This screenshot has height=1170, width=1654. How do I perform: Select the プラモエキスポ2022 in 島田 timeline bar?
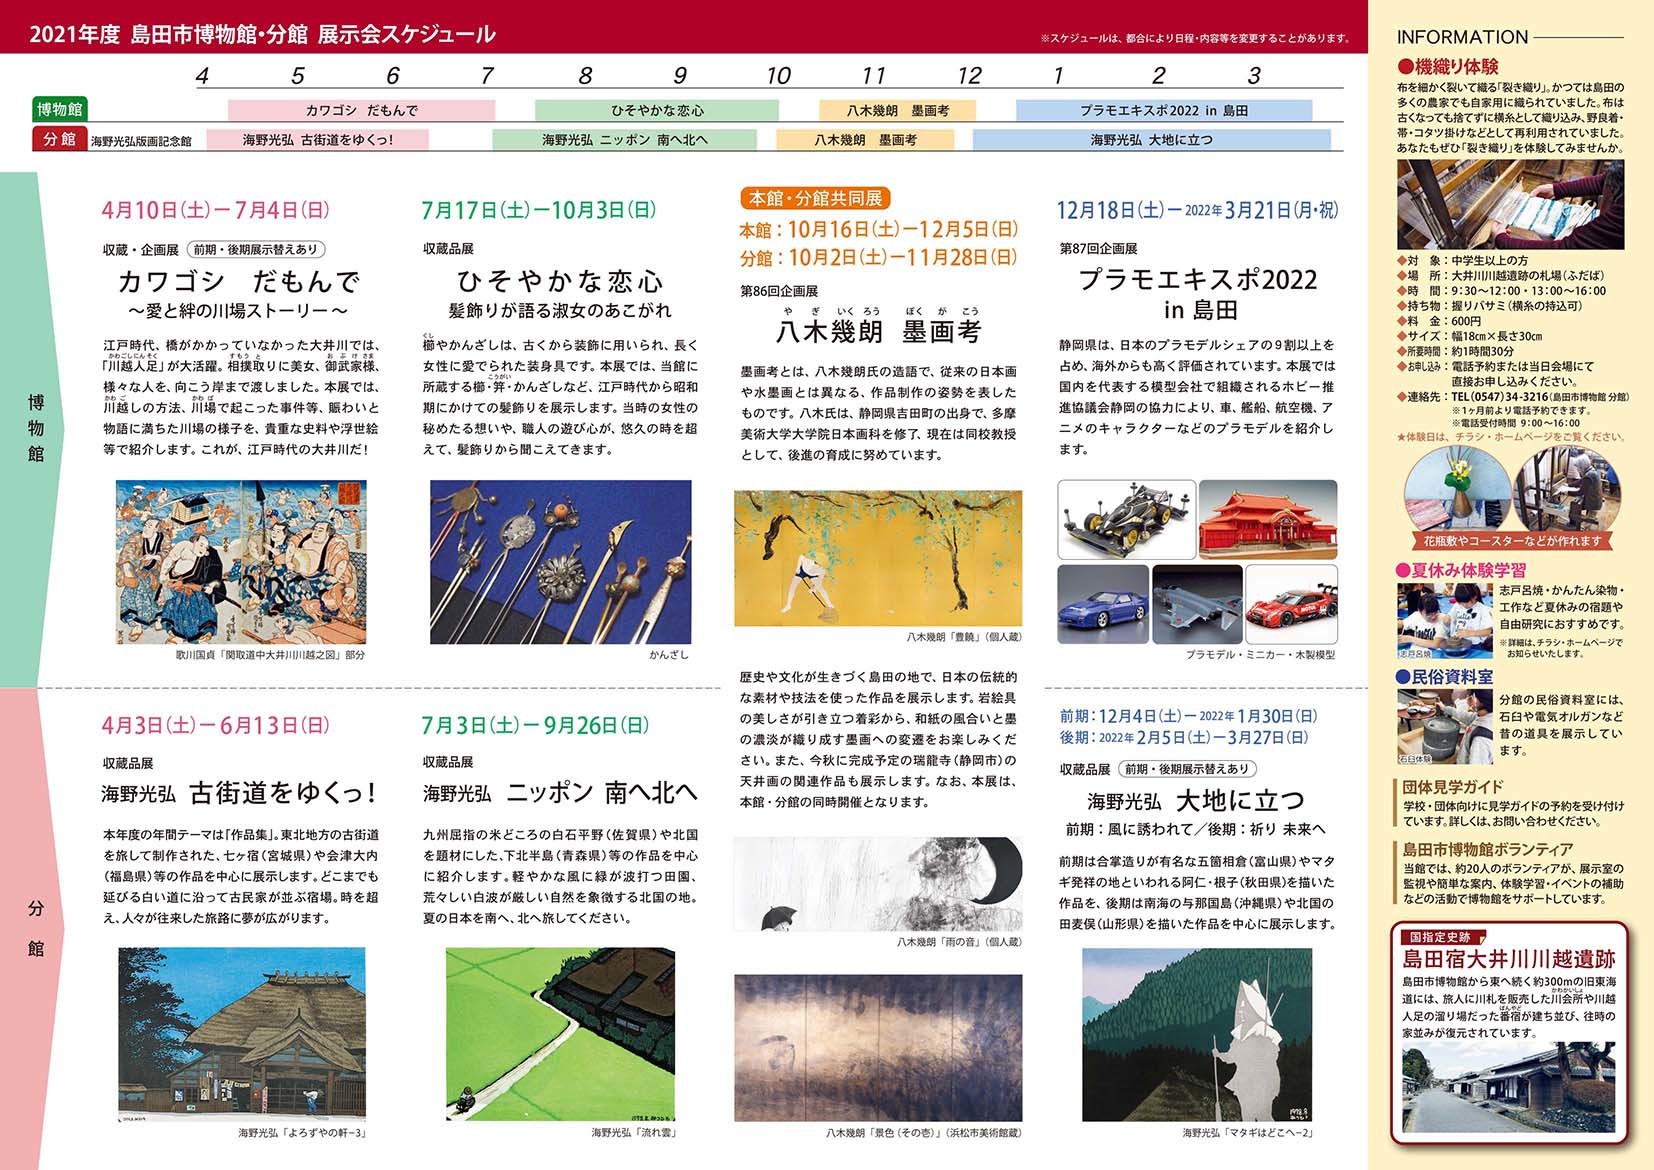coord(1164,110)
